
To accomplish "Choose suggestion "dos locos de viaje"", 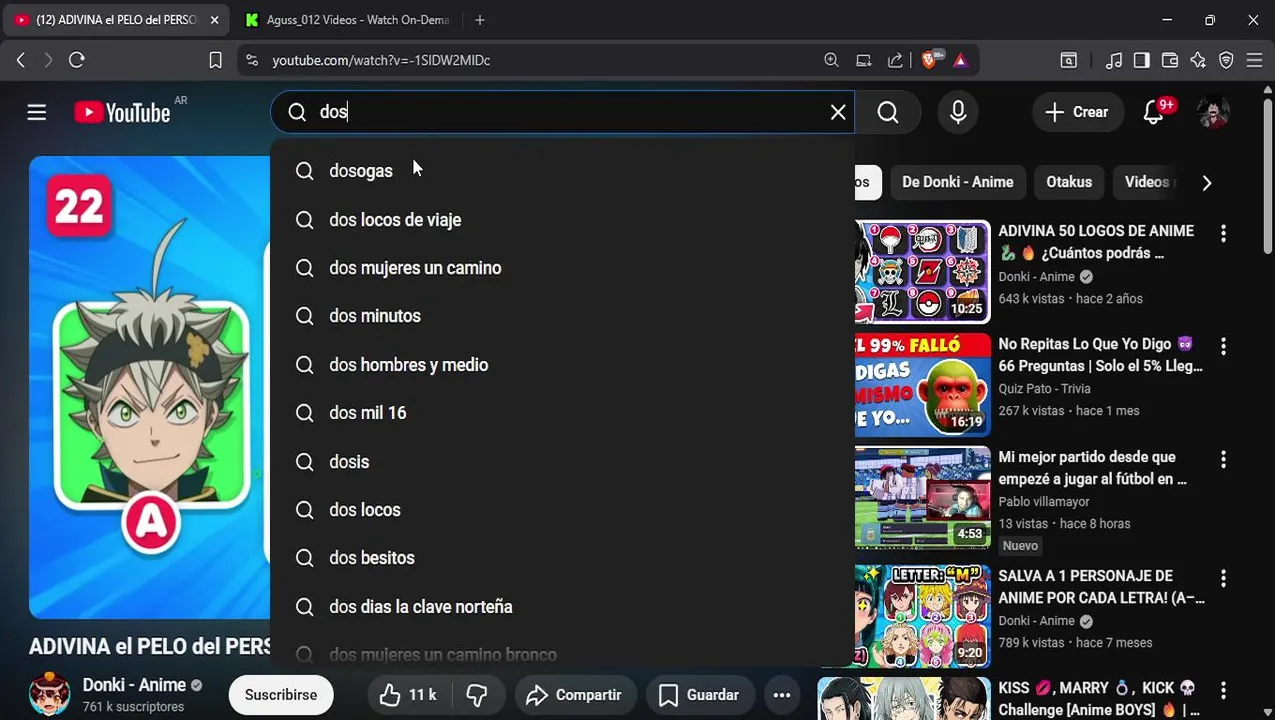I will point(562,220).
